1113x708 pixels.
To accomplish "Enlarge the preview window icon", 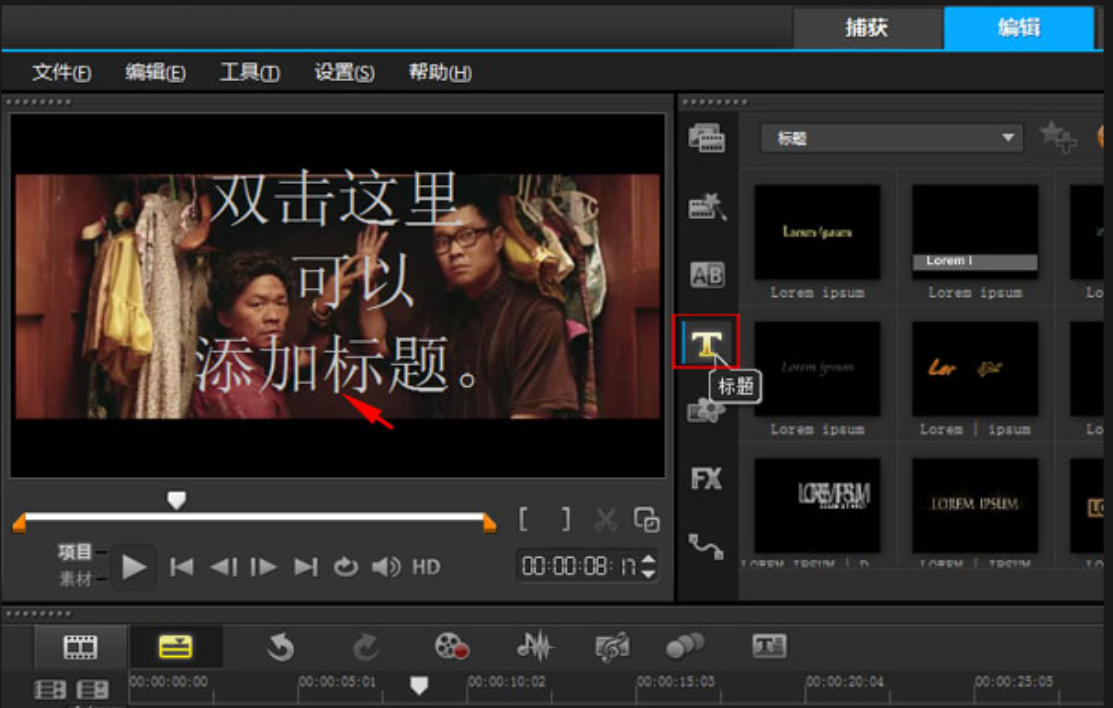I will point(646,520).
